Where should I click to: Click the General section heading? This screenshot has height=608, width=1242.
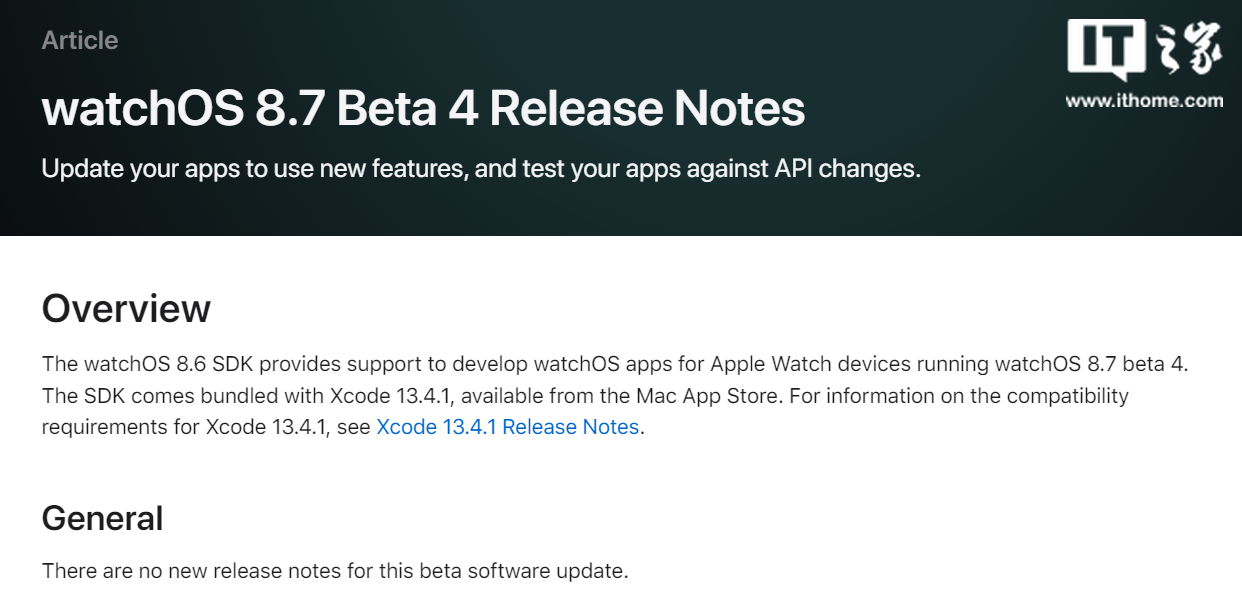[102, 518]
